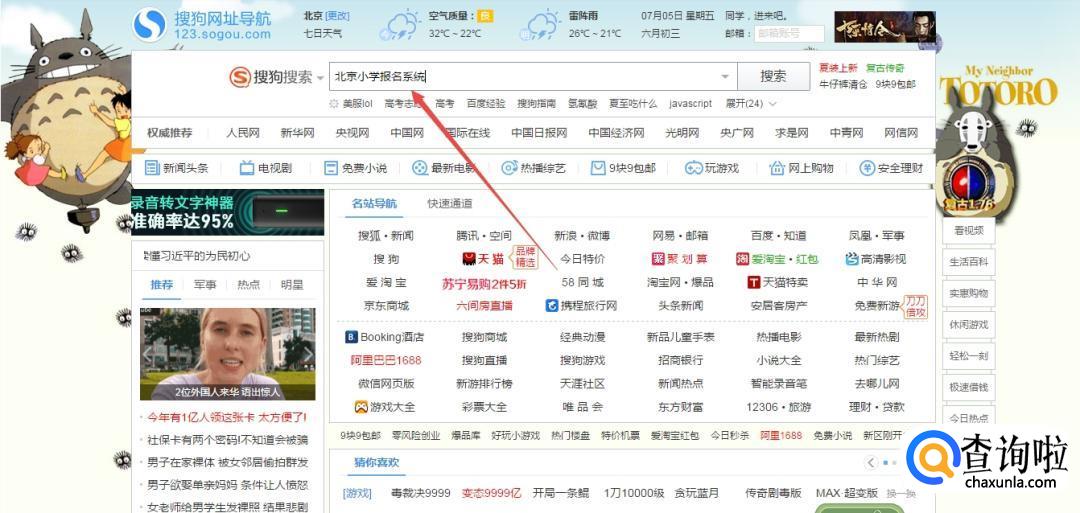Expand the hot keywords 展开(24)

tap(751, 103)
